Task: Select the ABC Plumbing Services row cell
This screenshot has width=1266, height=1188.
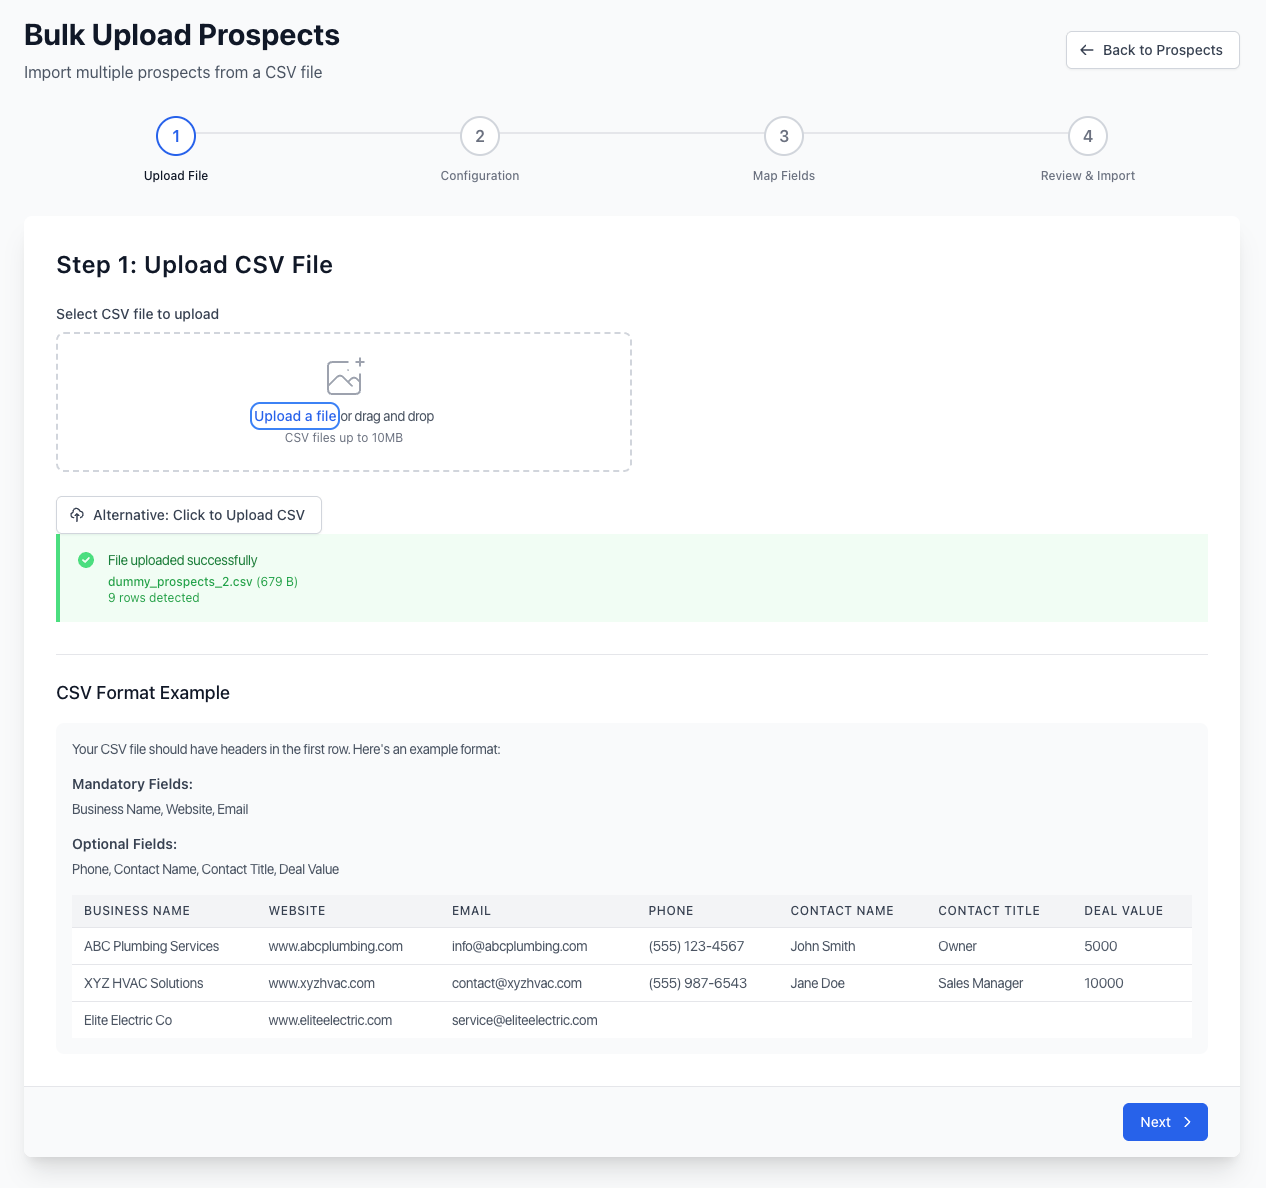Action: tap(152, 946)
